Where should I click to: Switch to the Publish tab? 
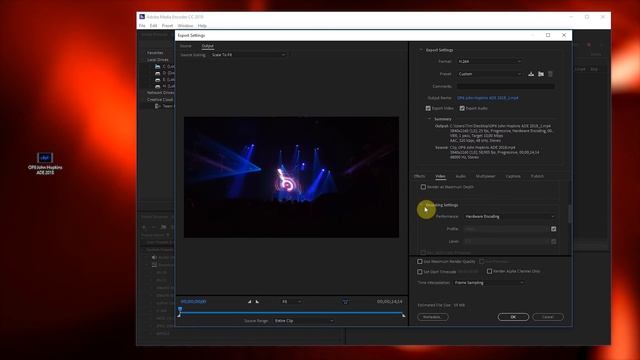537,176
